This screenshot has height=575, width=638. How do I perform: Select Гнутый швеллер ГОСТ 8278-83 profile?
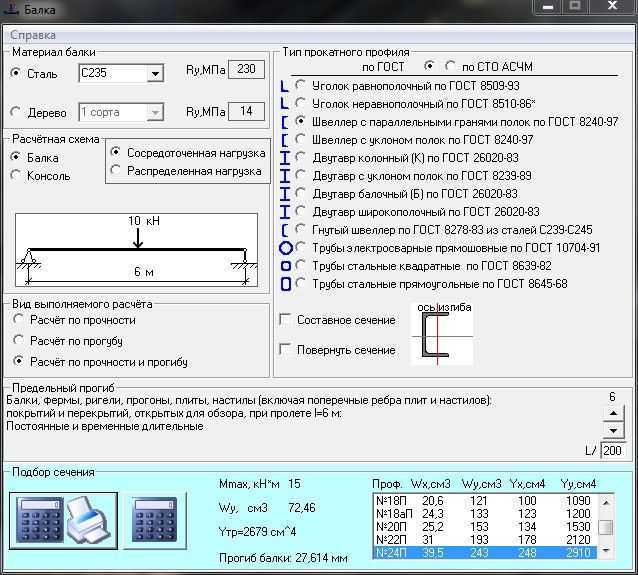click(300, 229)
